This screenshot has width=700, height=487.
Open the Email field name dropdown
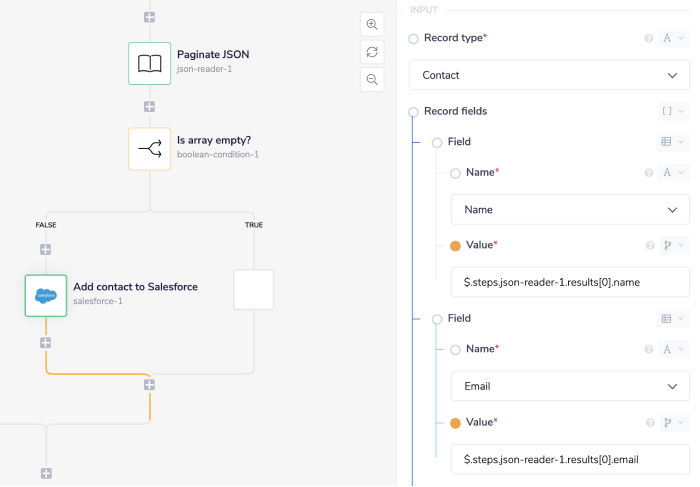coord(569,385)
